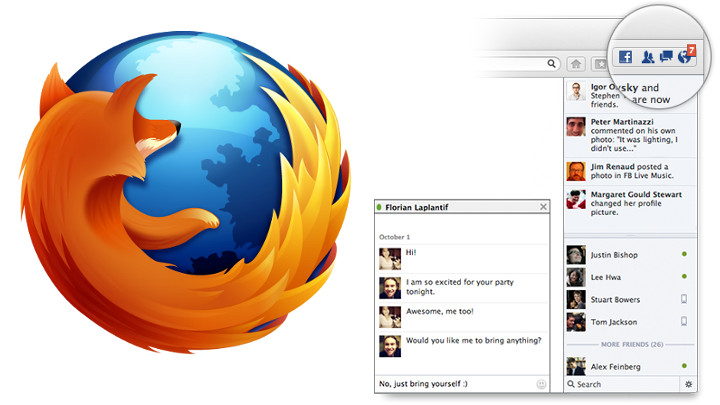Click Margaret Gould Stewart's avatar

[x=576, y=199]
